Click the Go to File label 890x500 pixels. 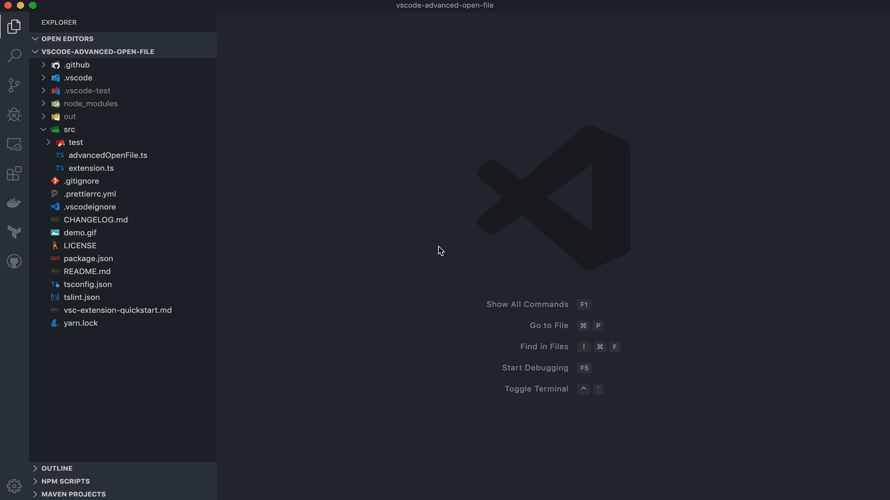click(548, 326)
